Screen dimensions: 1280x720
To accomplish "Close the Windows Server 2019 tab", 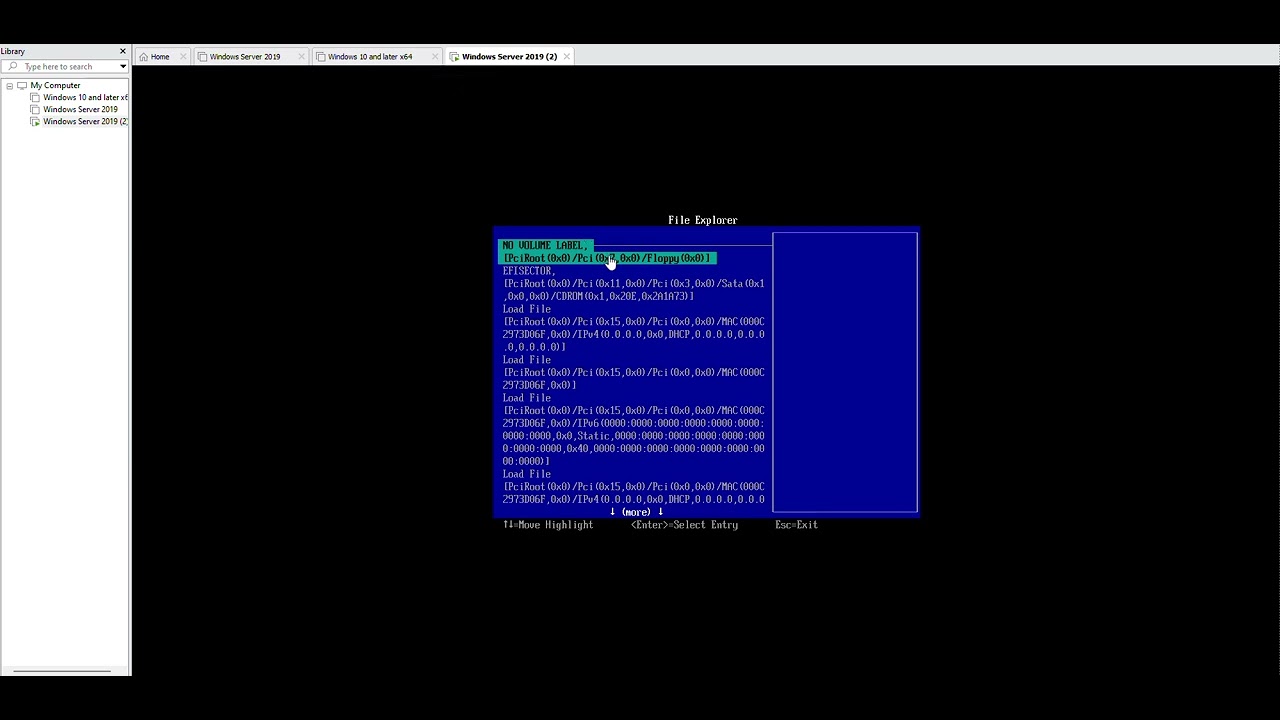I will [x=301, y=57].
